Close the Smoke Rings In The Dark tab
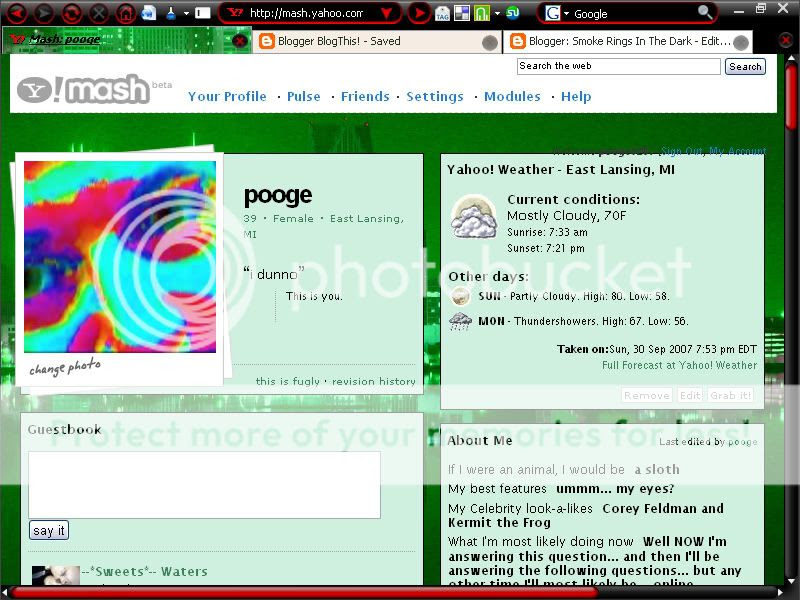Image resolution: width=800 pixels, height=600 pixels. pyautogui.click(x=741, y=43)
